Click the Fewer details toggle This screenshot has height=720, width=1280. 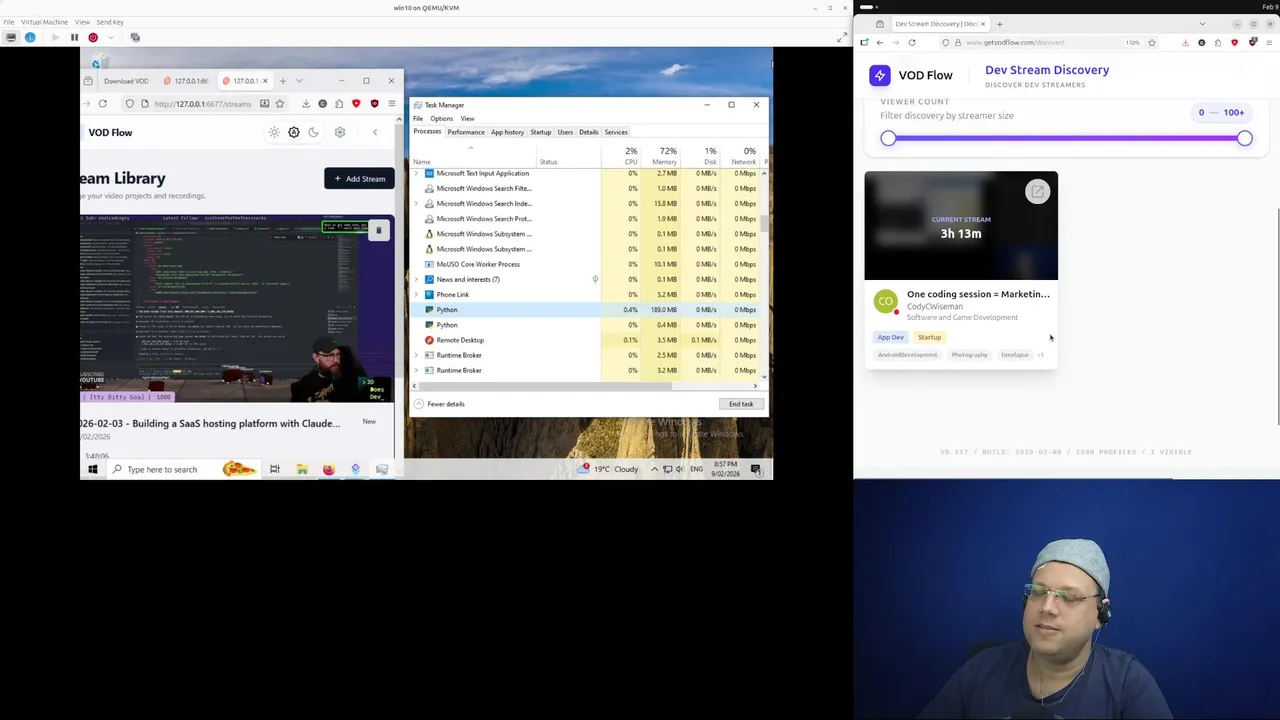(x=439, y=404)
